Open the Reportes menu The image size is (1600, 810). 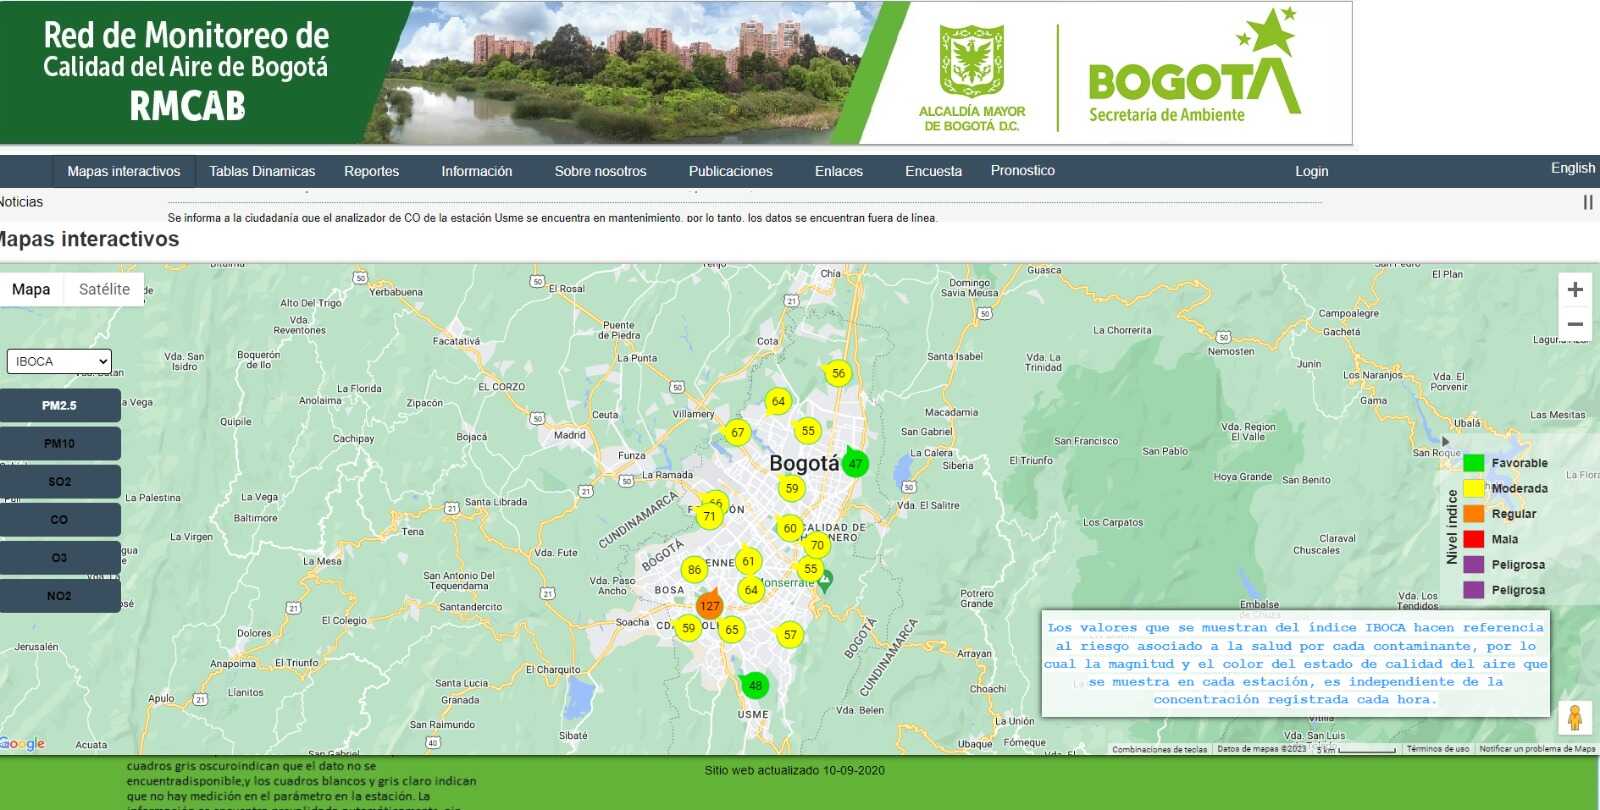coord(371,171)
